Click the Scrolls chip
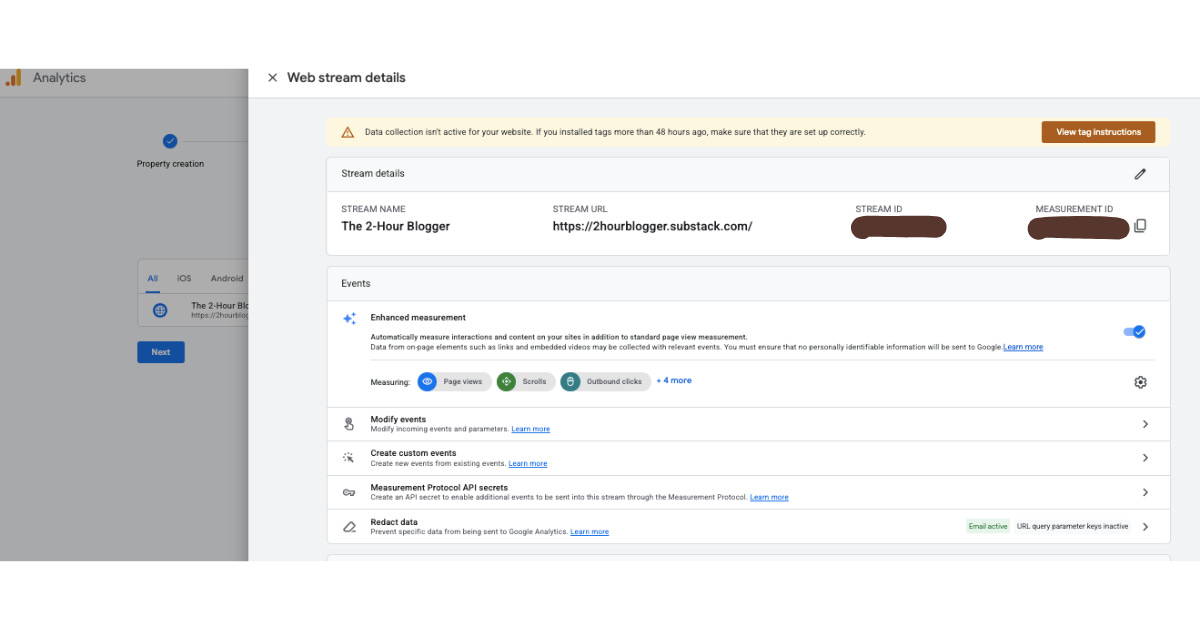 tap(526, 381)
